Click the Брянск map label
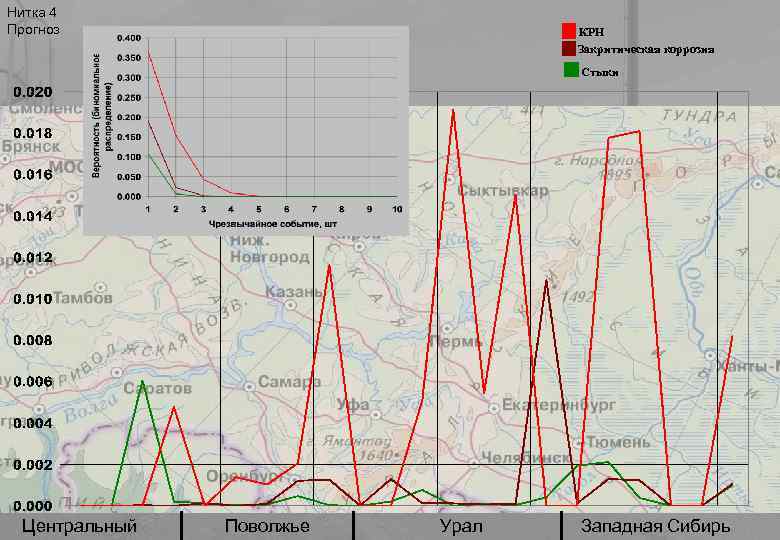 31,146
